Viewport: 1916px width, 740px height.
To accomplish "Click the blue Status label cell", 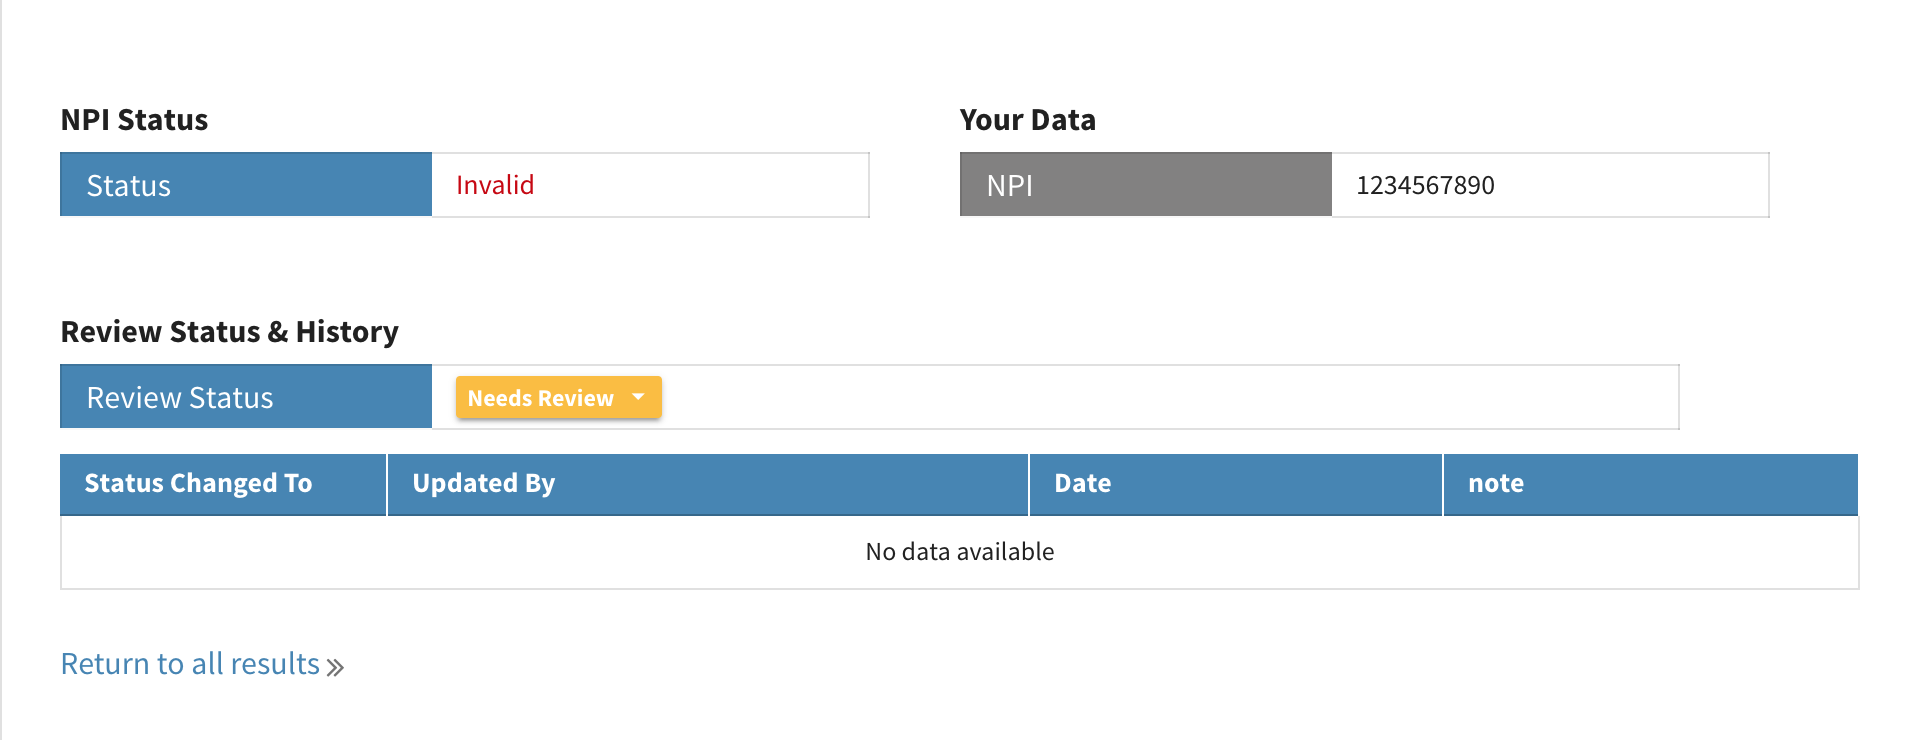I will point(246,185).
